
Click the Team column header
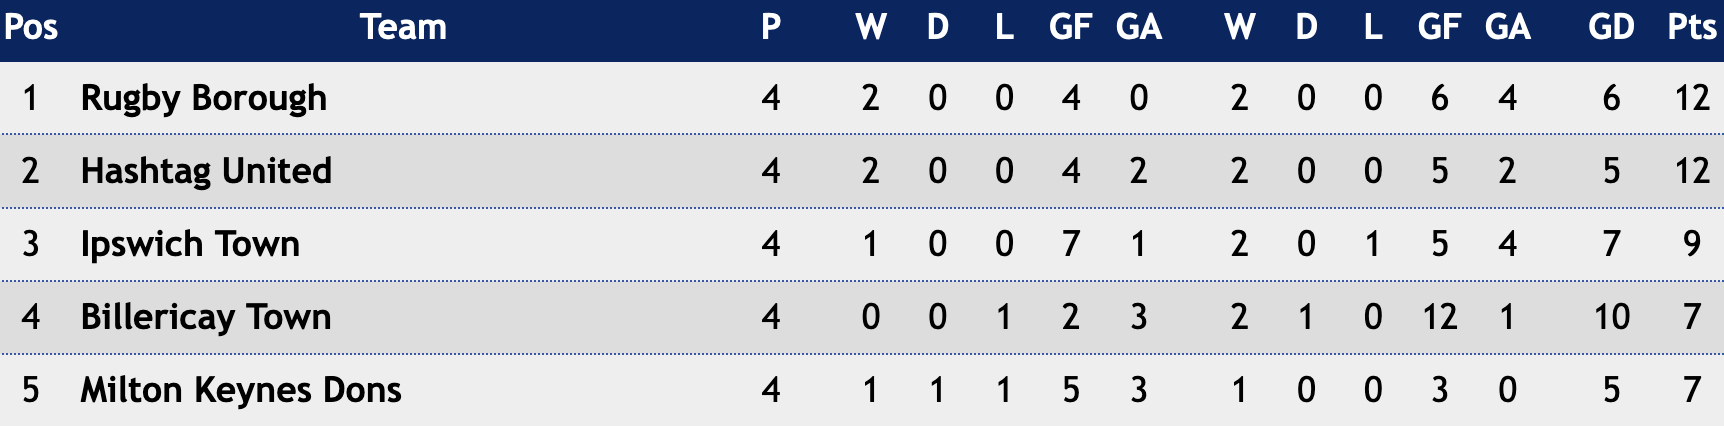pos(403,27)
